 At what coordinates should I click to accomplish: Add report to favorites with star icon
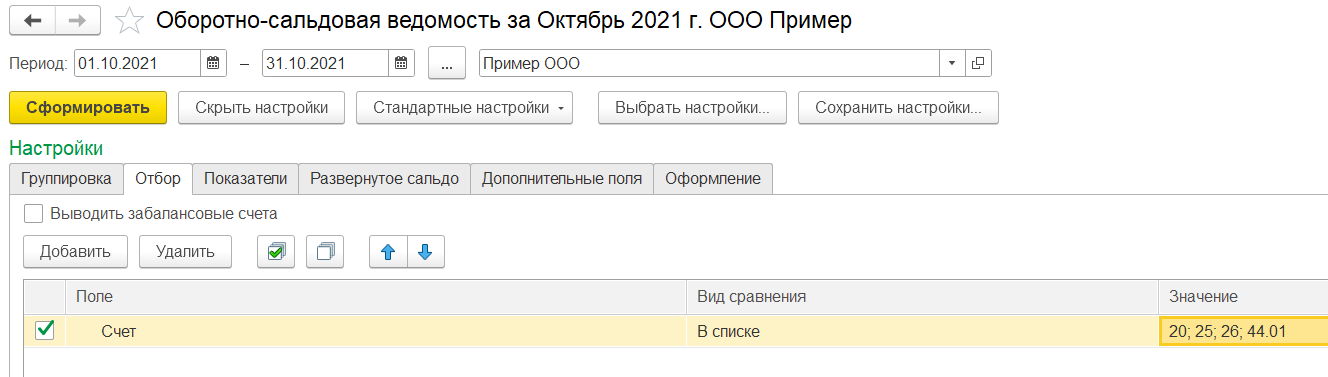coord(128,20)
